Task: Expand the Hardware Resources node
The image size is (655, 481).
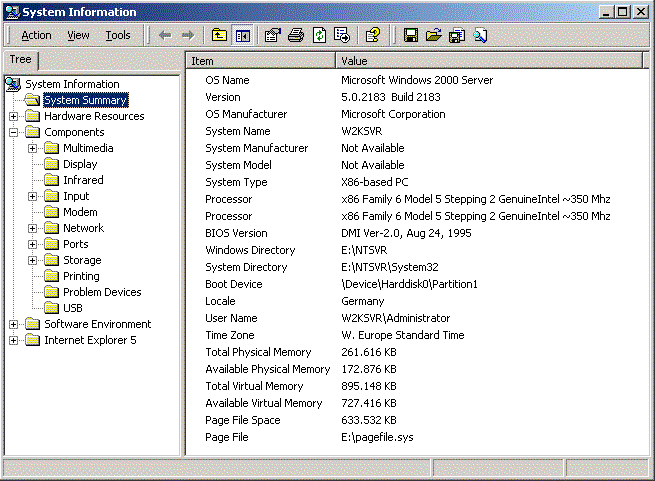Action: point(14,116)
